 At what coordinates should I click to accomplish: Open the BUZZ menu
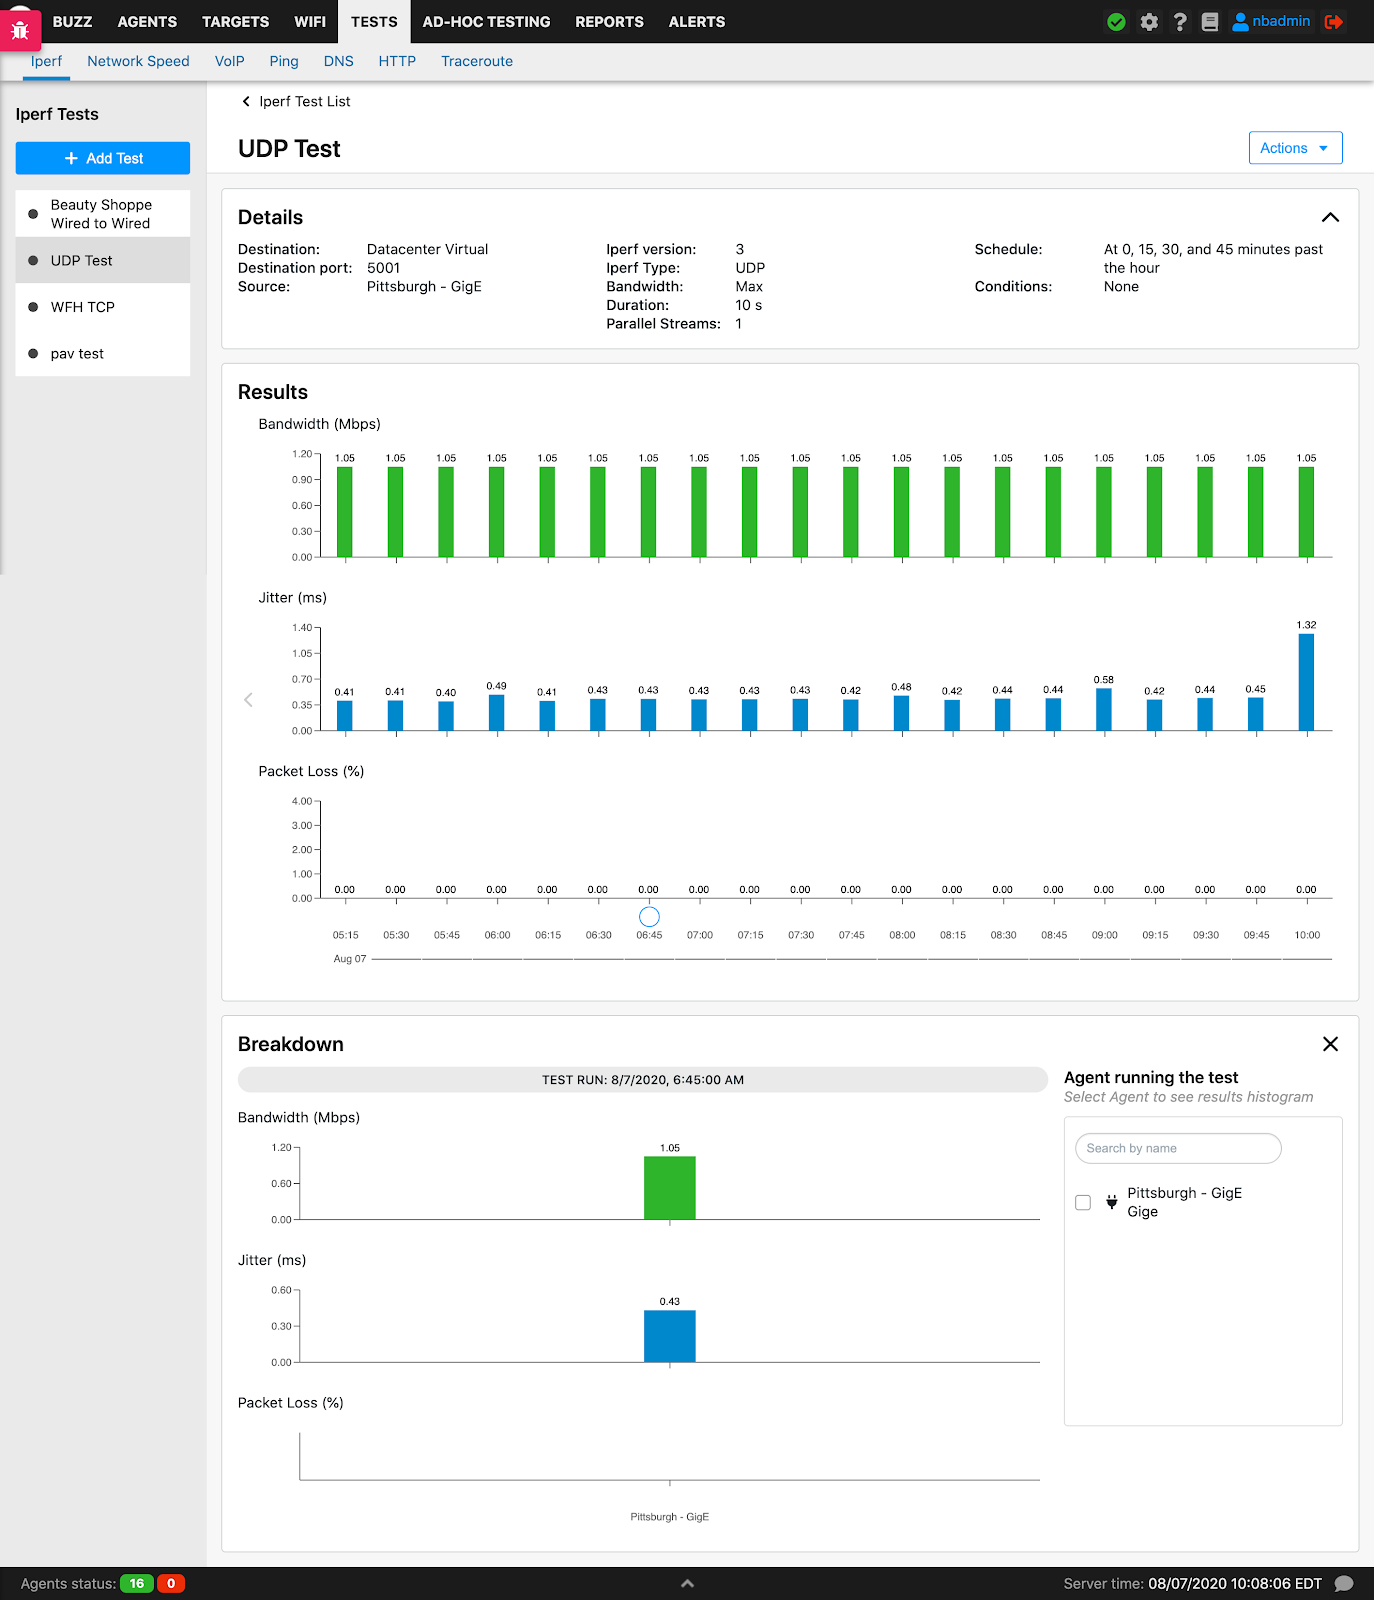click(72, 22)
